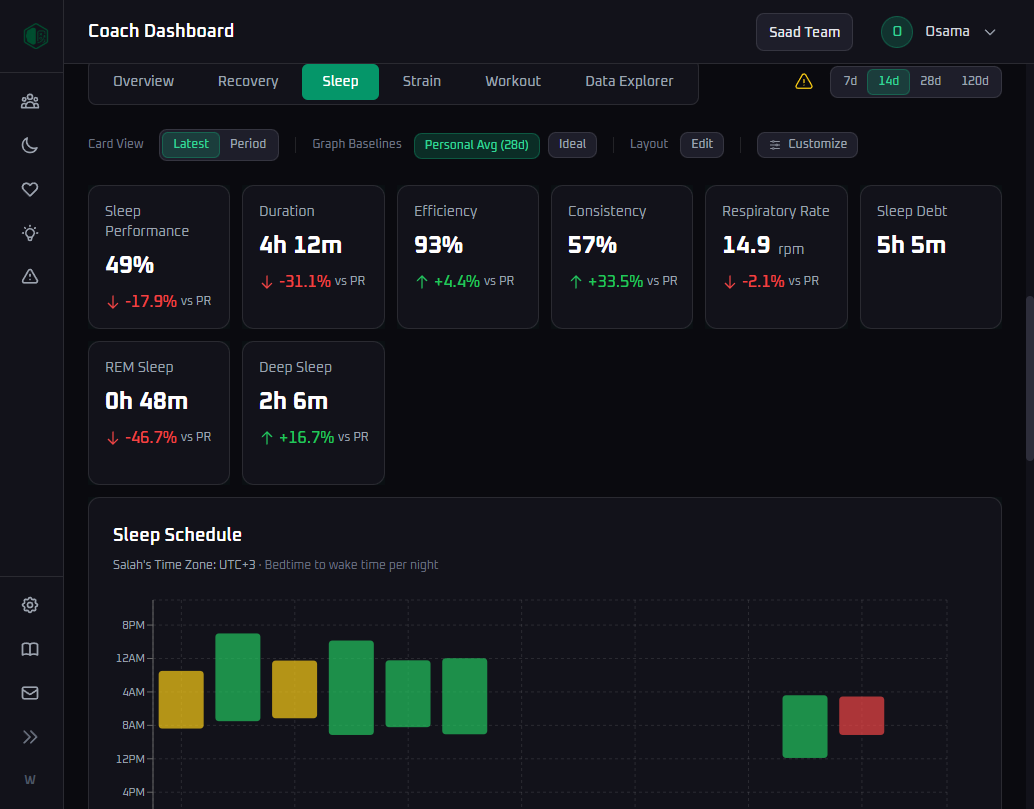Click the yellow warning icon near date range
1034x809 pixels.
(804, 82)
